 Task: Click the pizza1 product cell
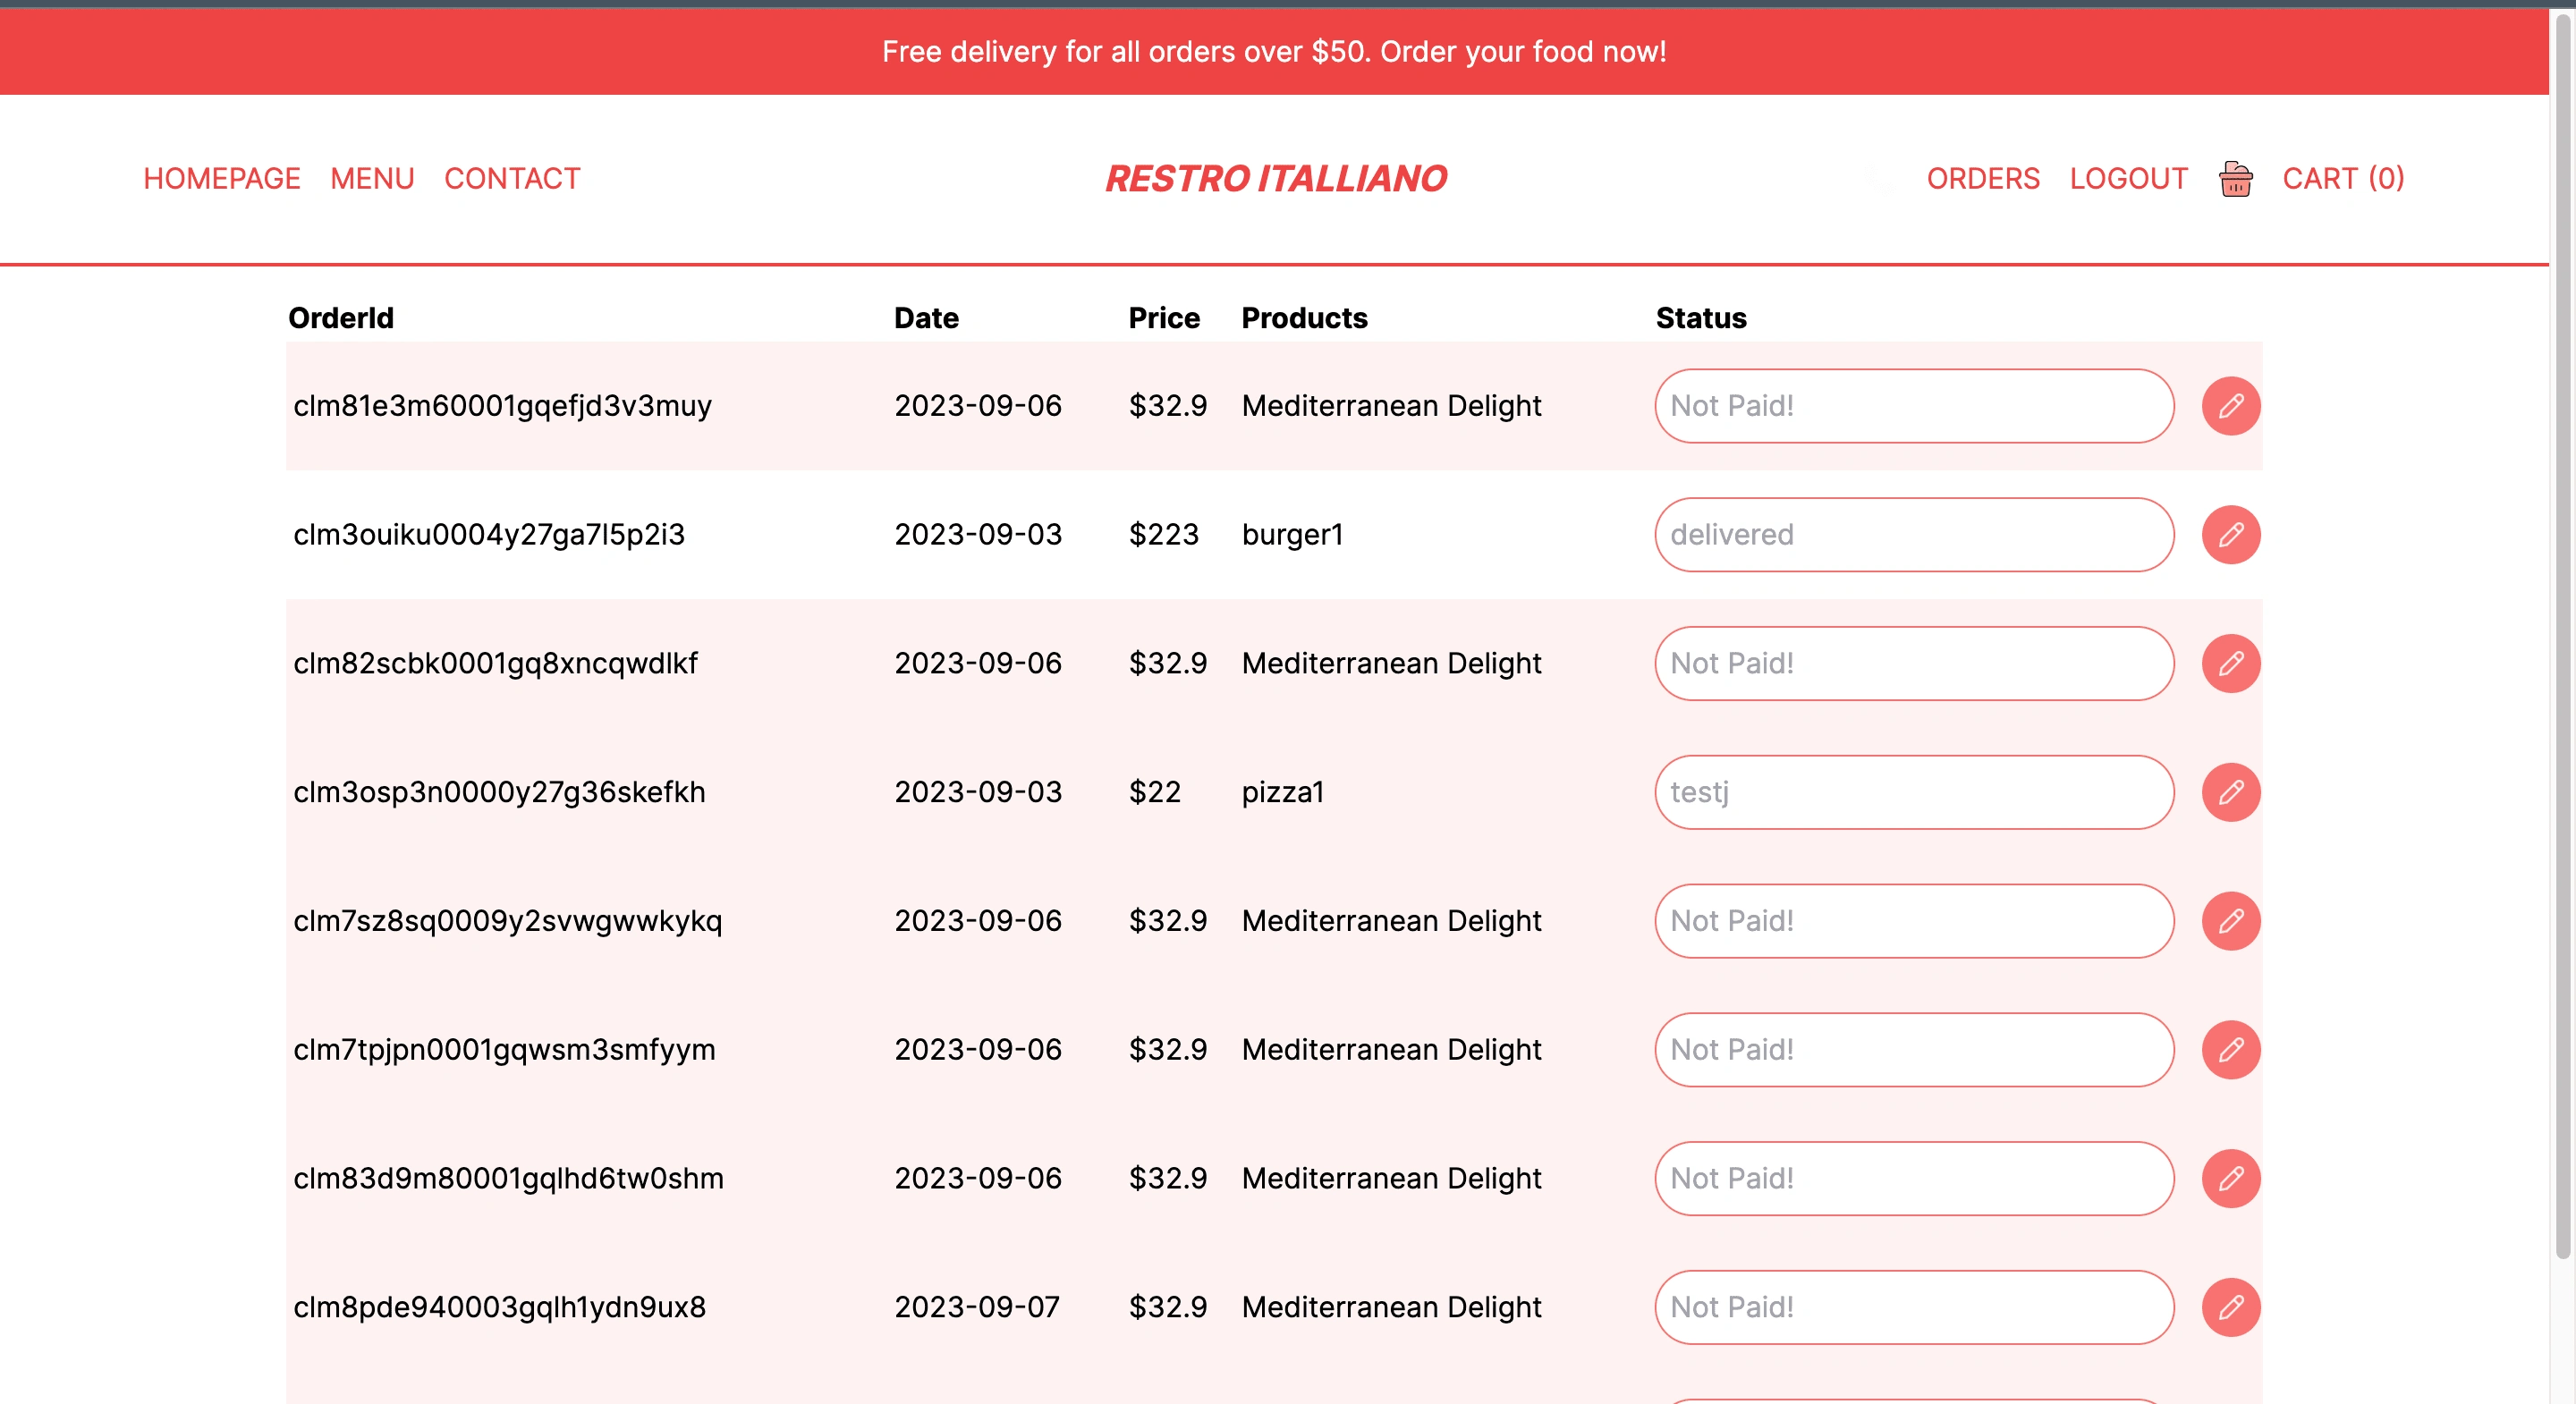1283,792
